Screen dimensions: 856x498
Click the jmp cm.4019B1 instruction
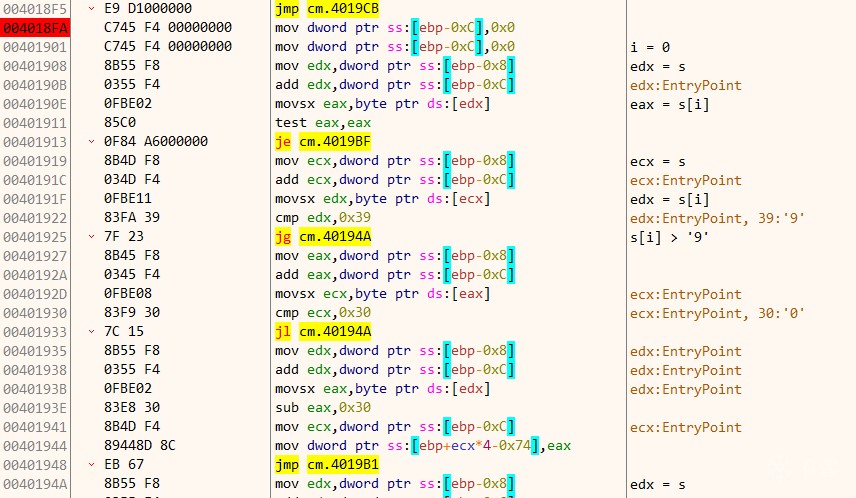(x=326, y=465)
